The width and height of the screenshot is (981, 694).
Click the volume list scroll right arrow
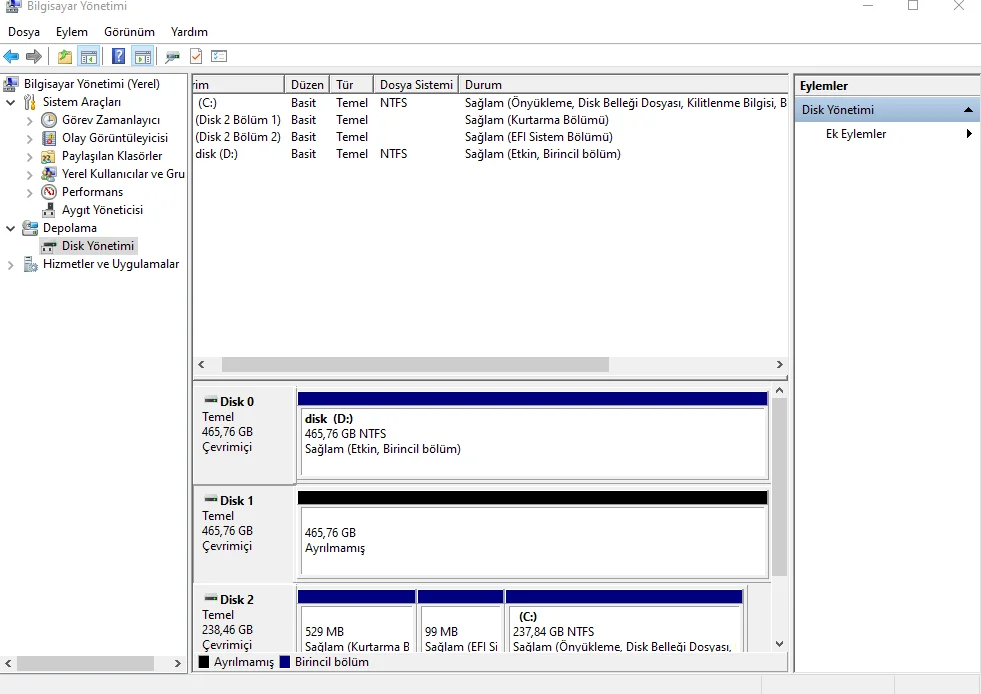click(780, 364)
